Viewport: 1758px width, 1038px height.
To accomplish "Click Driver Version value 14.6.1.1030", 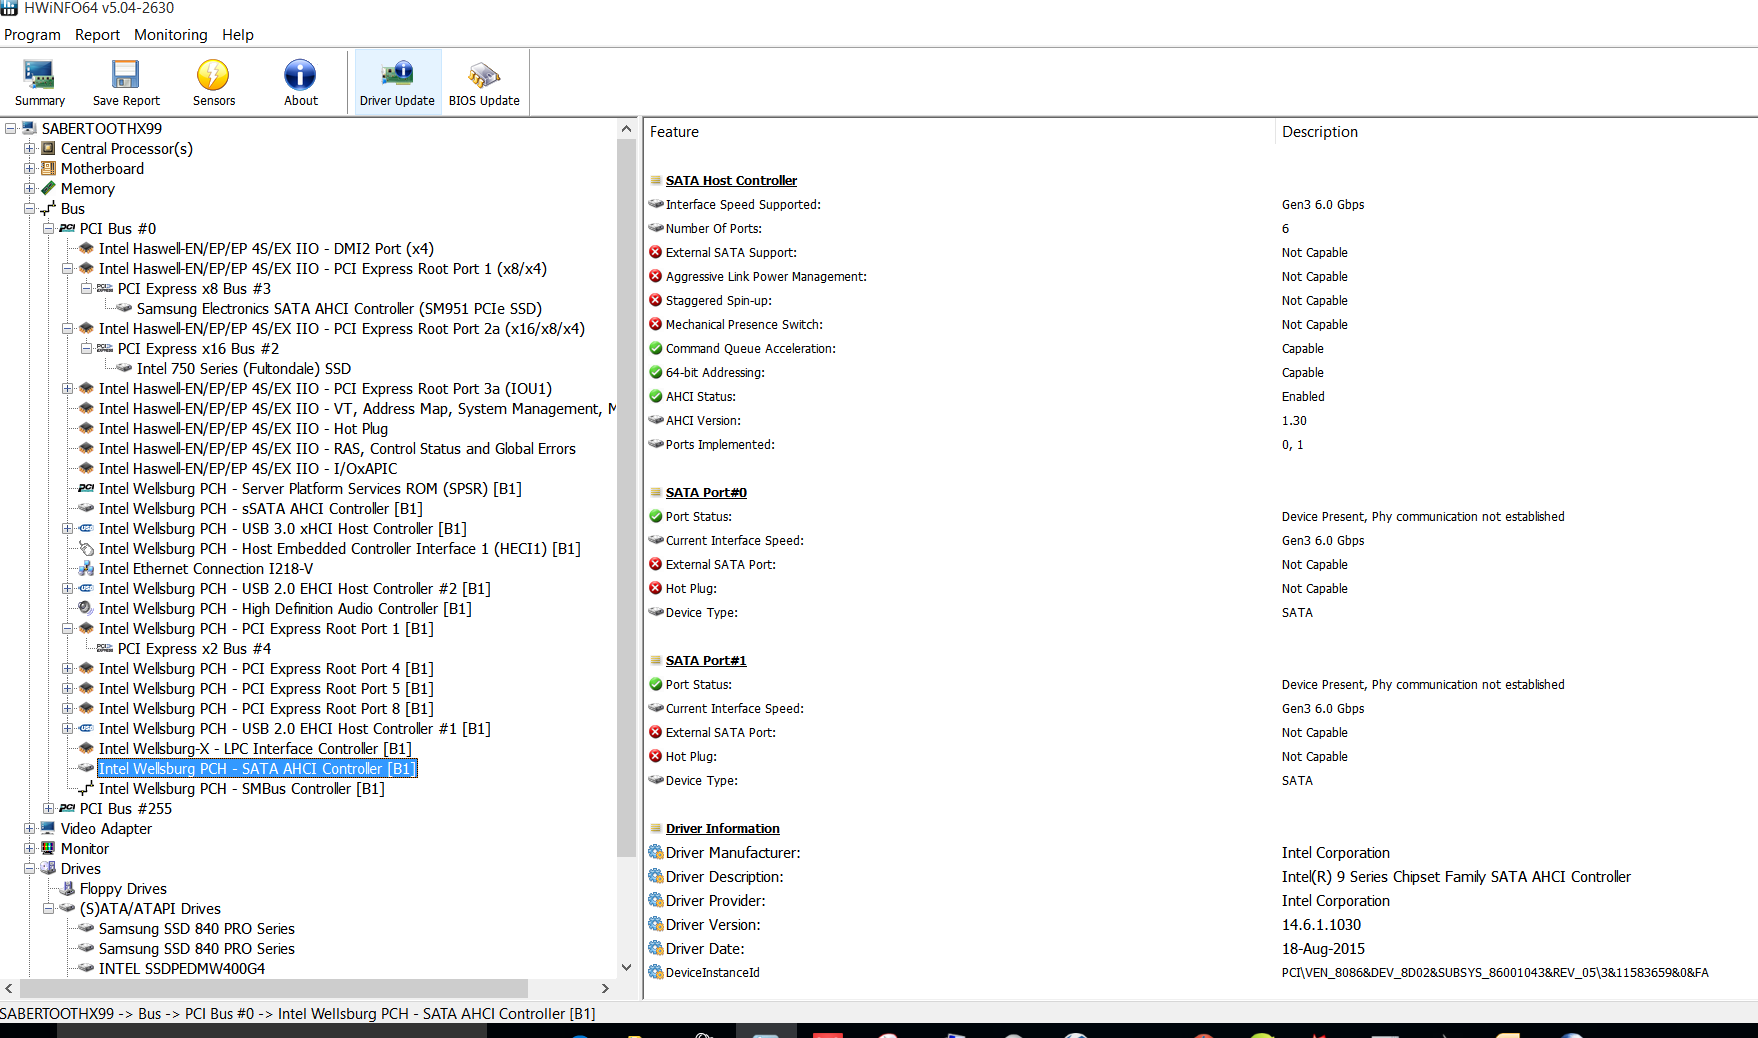I will click(1321, 924).
